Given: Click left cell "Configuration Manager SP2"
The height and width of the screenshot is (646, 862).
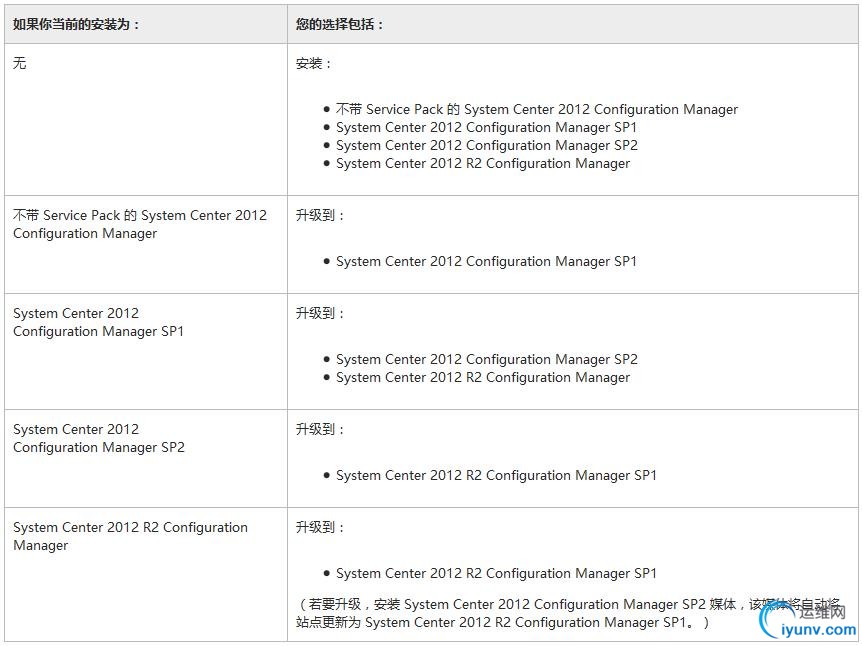Looking at the screenshot, I should 99,438.
